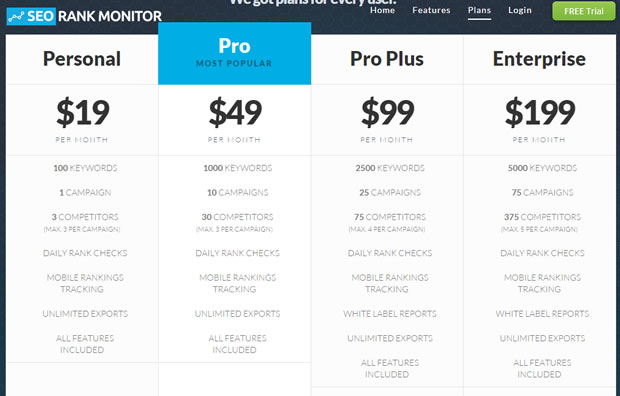Select the Enterprise plan heading
The width and height of the screenshot is (620, 396).
539,59
